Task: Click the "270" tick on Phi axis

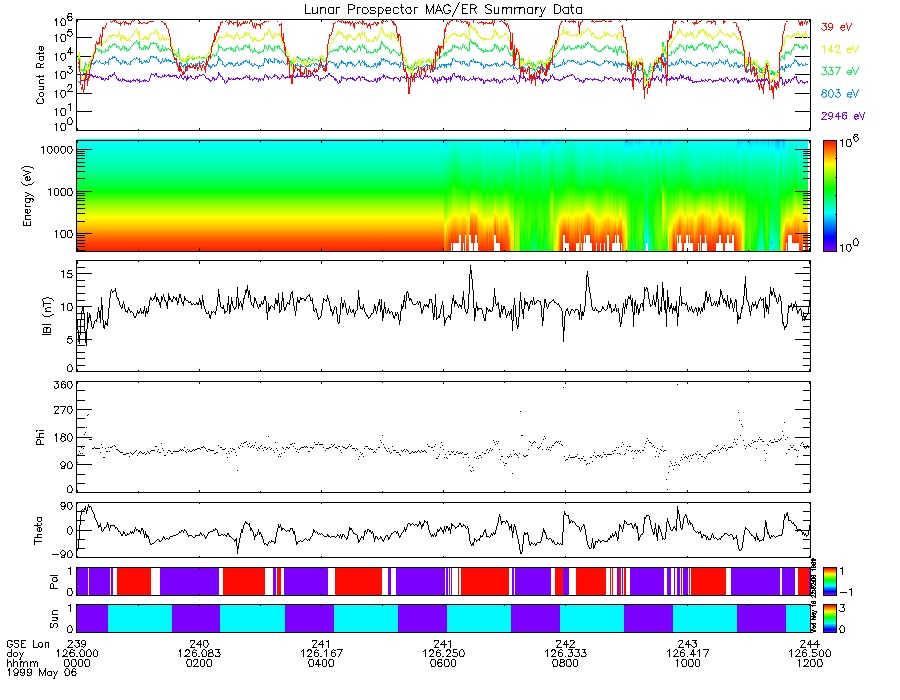Action: click(x=64, y=410)
